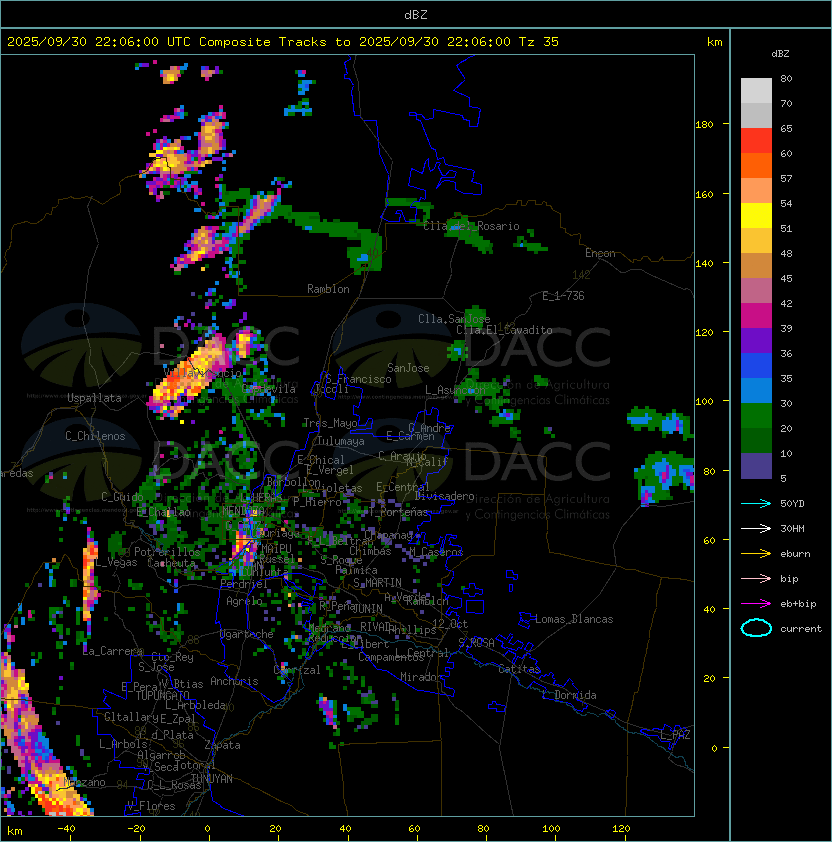Image resolution: width=832 pixels, height=842 pixels.
Task: Click the cyan ellipse labeled current
Action: (756, 628)
